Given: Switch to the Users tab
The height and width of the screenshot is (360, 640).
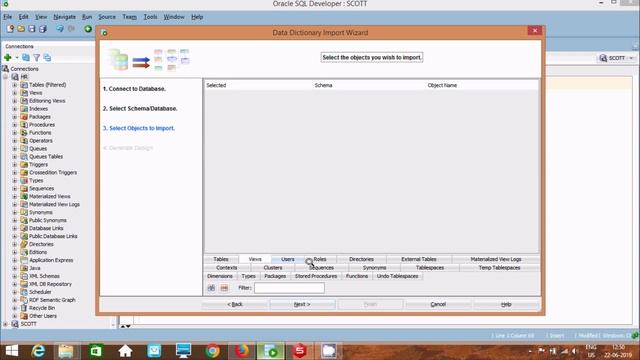Looking at the screenshot, I should click(287, 259).
